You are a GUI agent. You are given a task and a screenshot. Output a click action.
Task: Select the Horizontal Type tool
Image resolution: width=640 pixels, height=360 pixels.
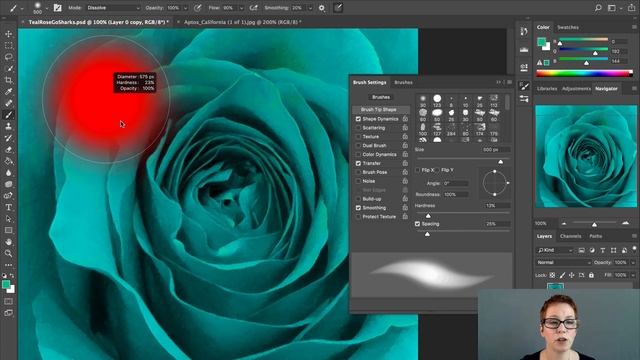[x=9, y=207]
